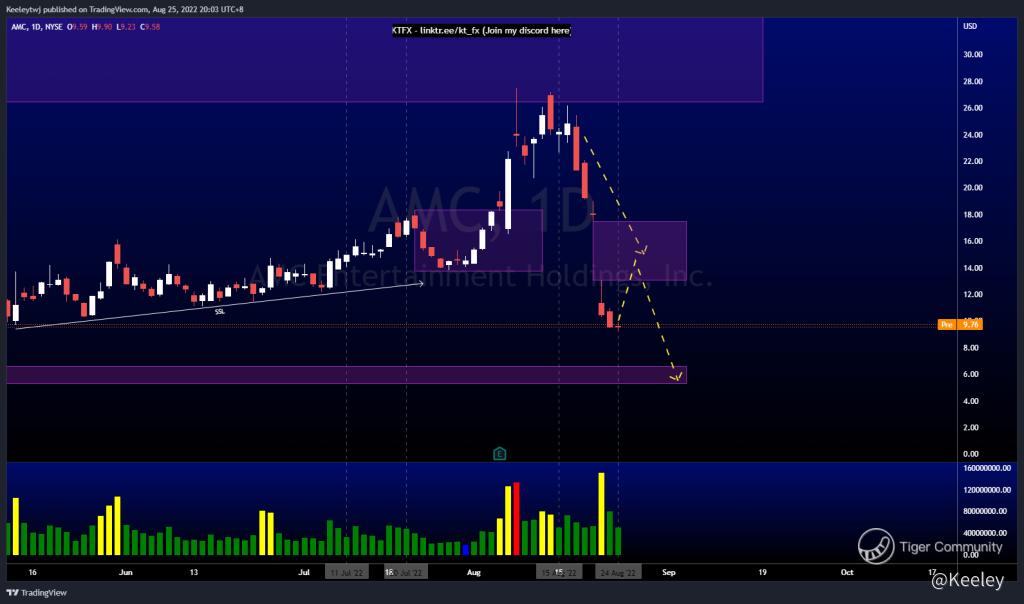
Task: Click the blue volume bar
Action: coord(466,549)
